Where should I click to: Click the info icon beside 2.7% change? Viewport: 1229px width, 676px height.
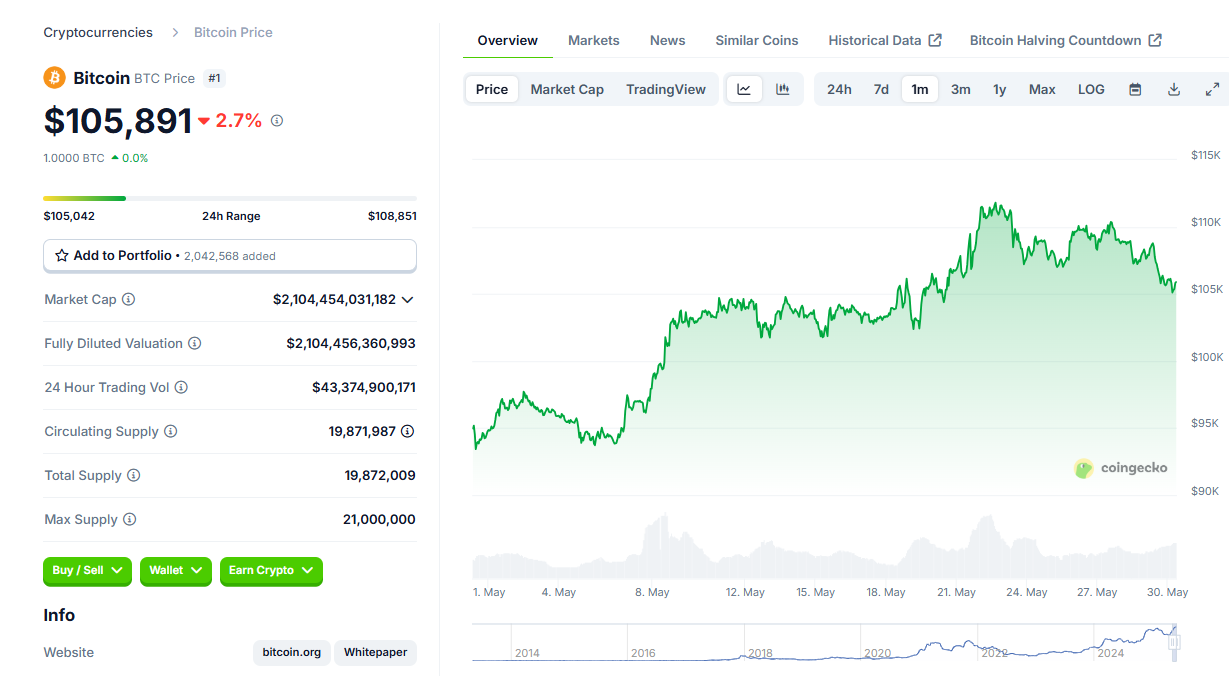pyautogui.click(x=277, y=120)
